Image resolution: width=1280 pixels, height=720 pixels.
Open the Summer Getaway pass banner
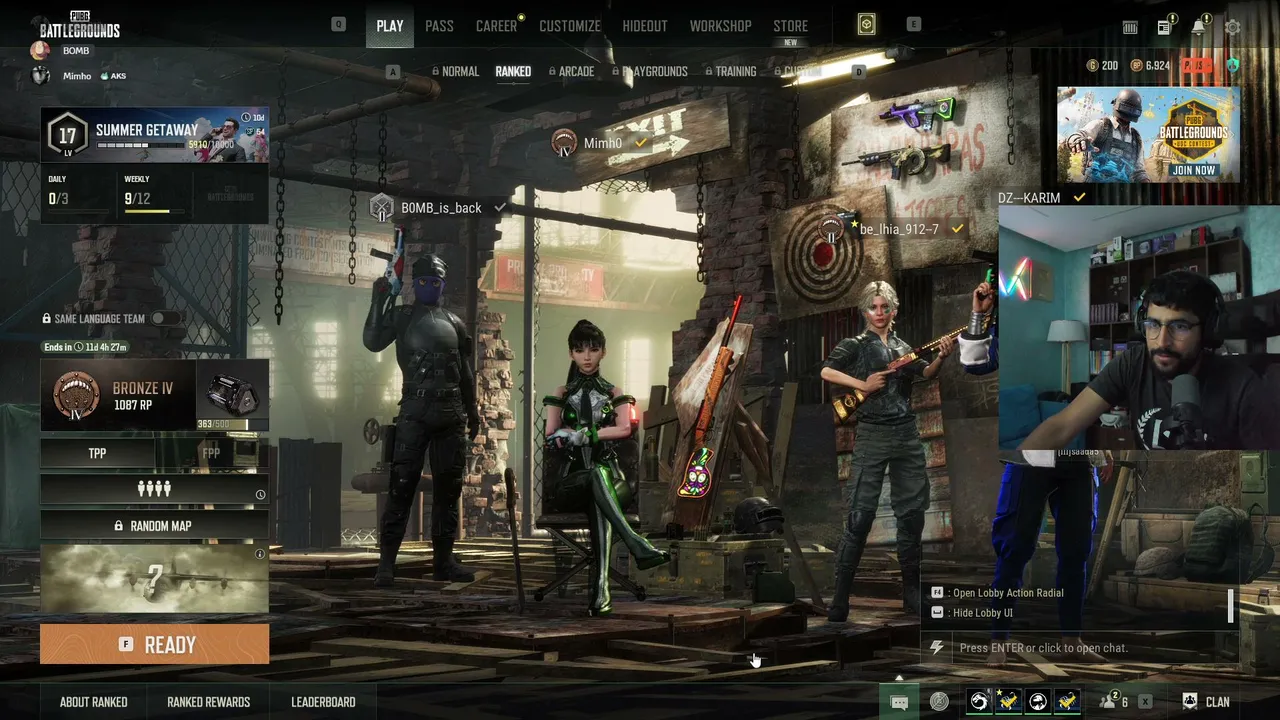pyautogui.click(x=154, y=135)
